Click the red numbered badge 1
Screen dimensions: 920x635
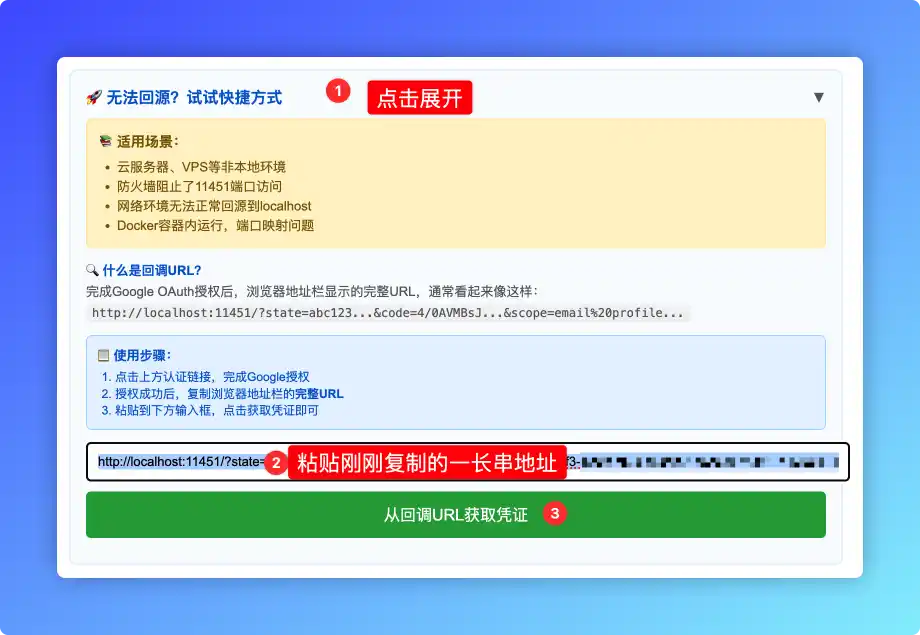click(x=338, y=90)
